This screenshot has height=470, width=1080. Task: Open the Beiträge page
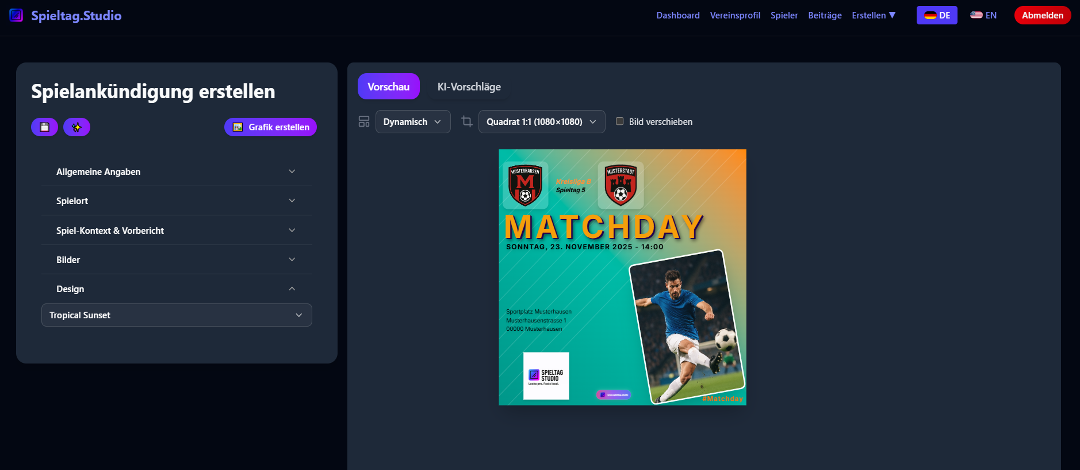[824, 15]
